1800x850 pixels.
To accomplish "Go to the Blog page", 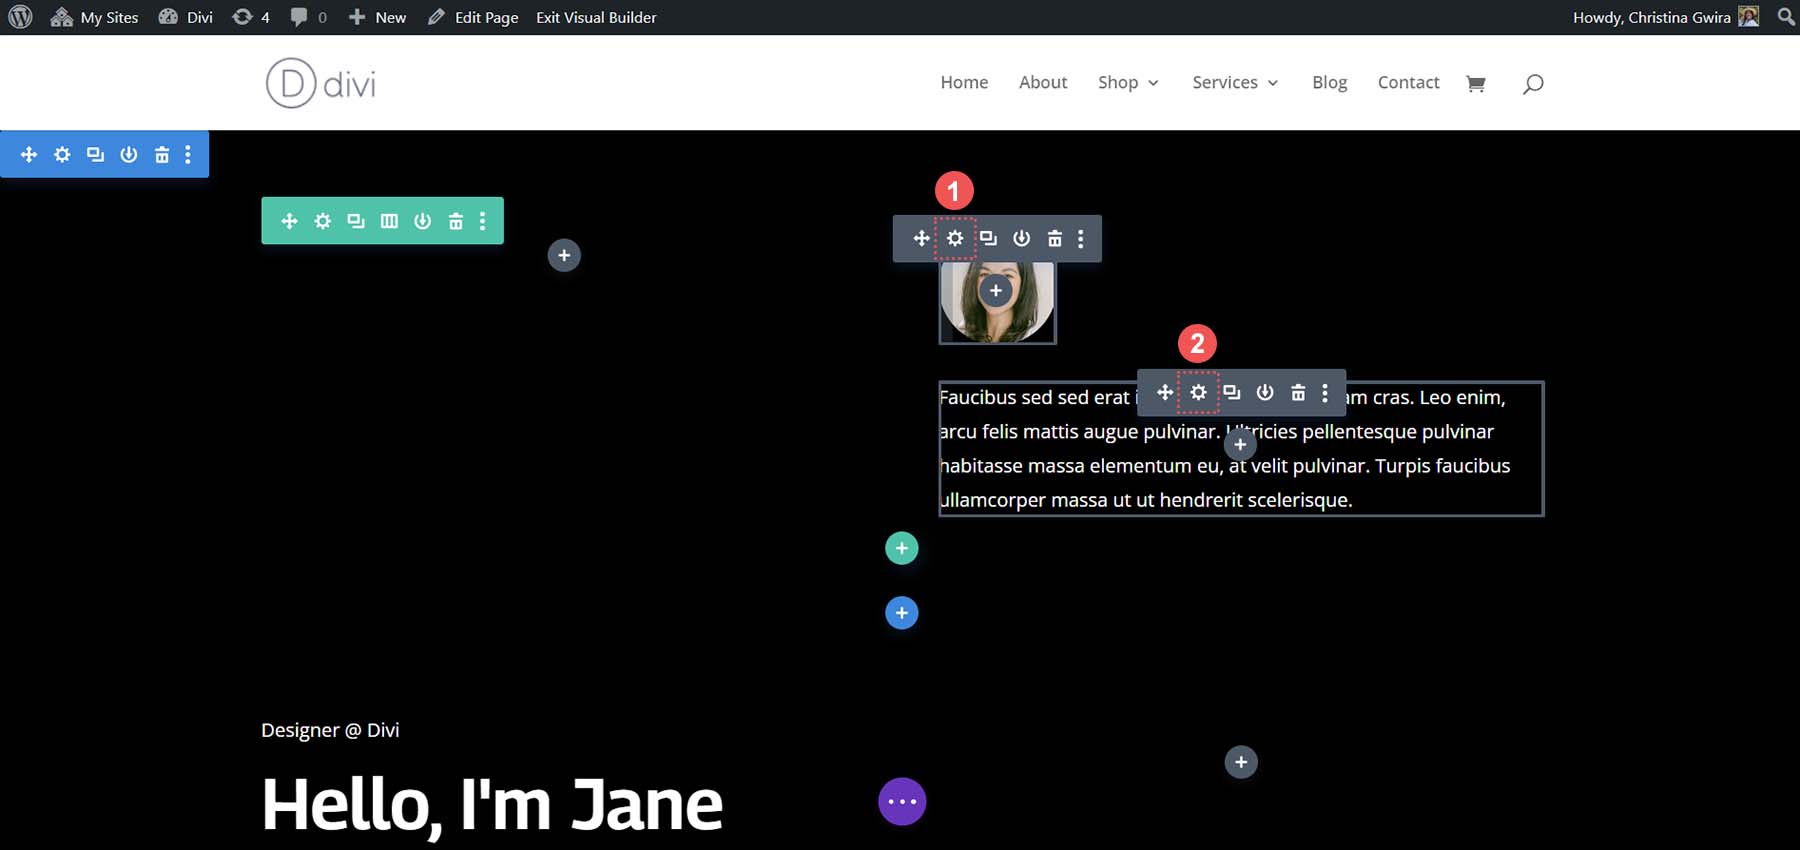I will (x=1329, y=83).
